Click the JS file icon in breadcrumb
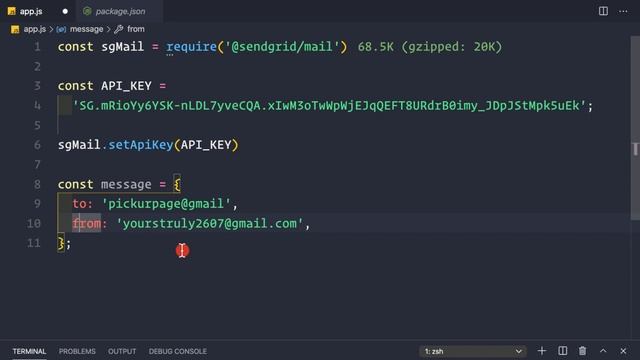This screenshot has height=360, width=640. pos(15,29)
